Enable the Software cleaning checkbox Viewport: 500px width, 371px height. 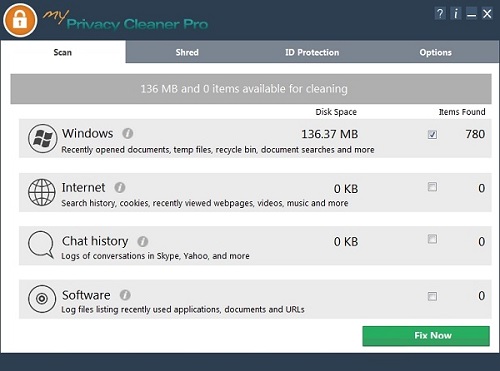tap(432, 296)
